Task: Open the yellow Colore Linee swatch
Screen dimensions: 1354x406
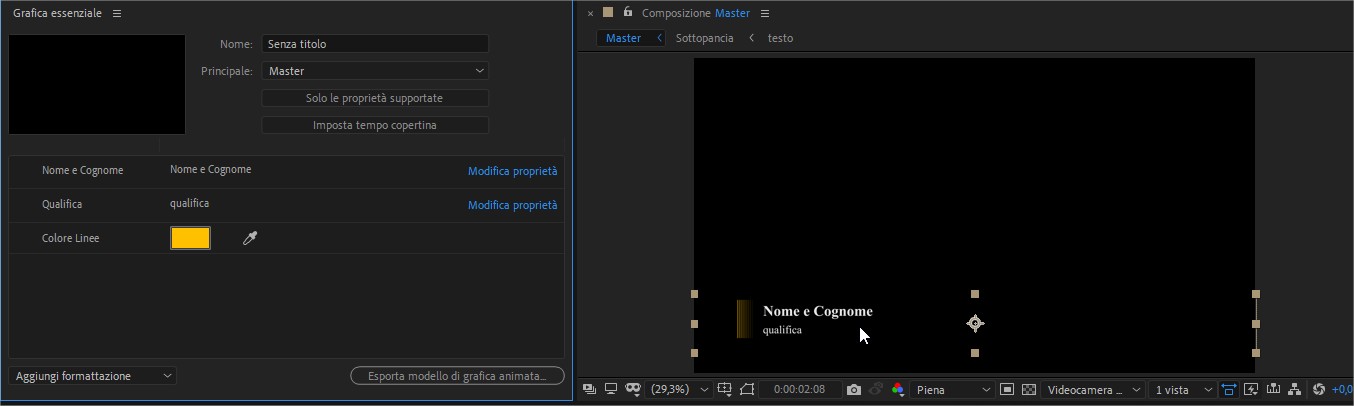Action: click(190, 238)
